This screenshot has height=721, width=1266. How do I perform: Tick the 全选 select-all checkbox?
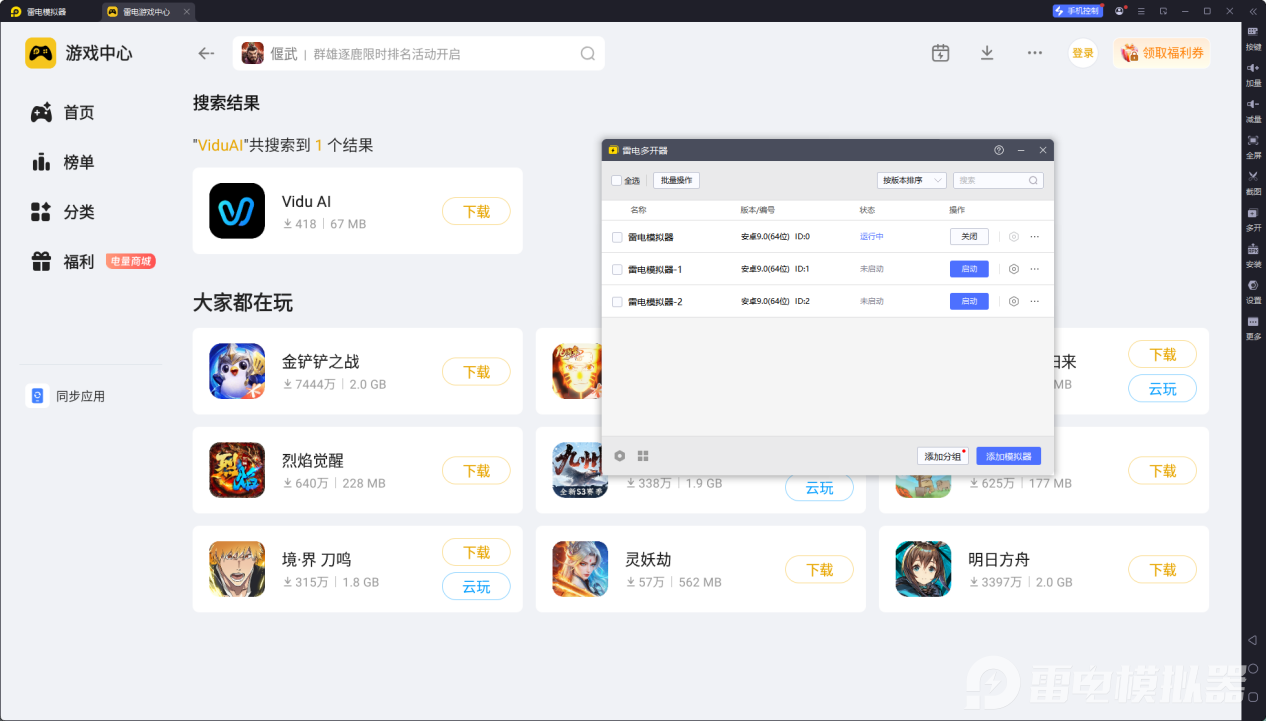(616, 181)
